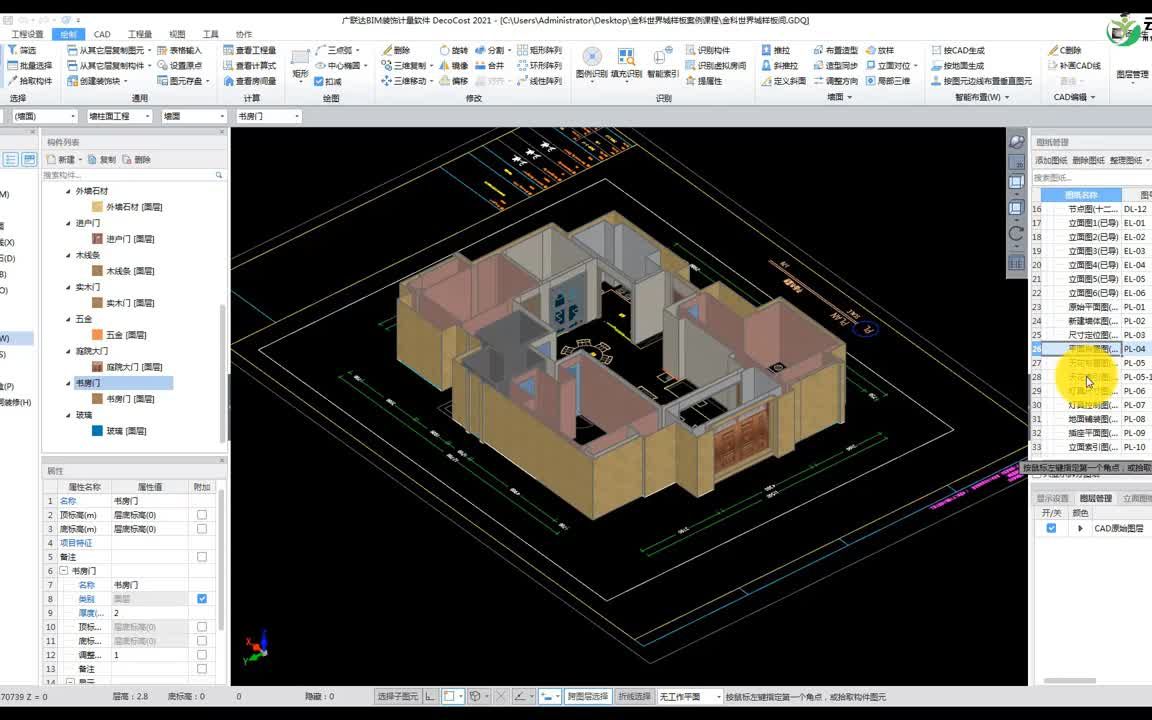Screen dimensions: 1152x720
Task: Collapse the 玻璃 tree node
Action: click(x=68, y=415)
